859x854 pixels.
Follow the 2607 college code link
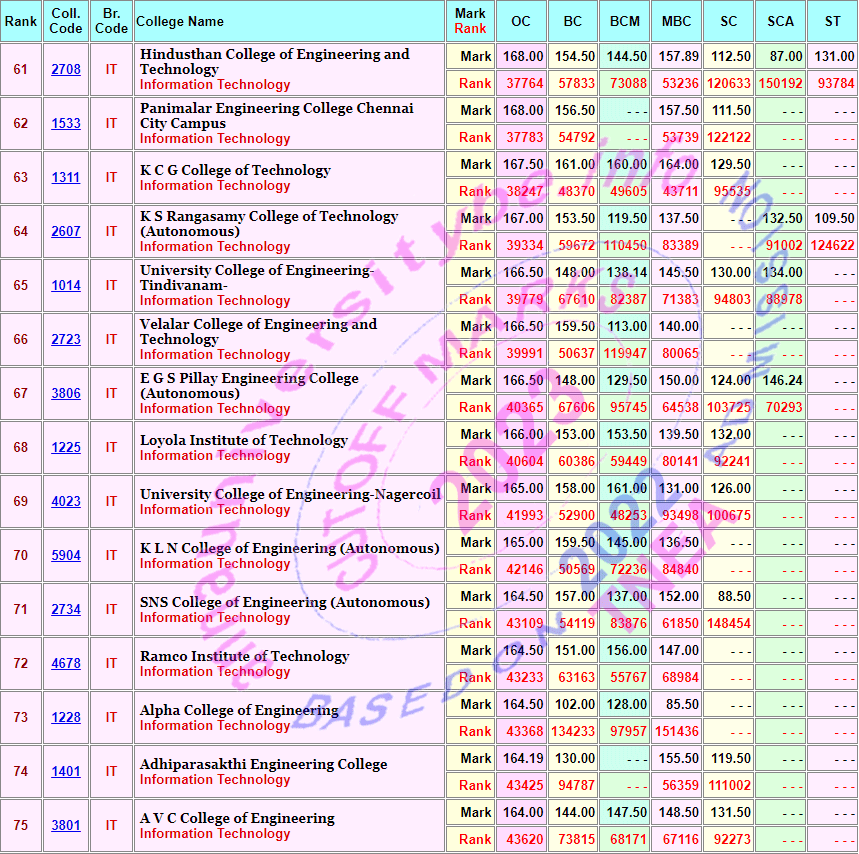point(66,232)
